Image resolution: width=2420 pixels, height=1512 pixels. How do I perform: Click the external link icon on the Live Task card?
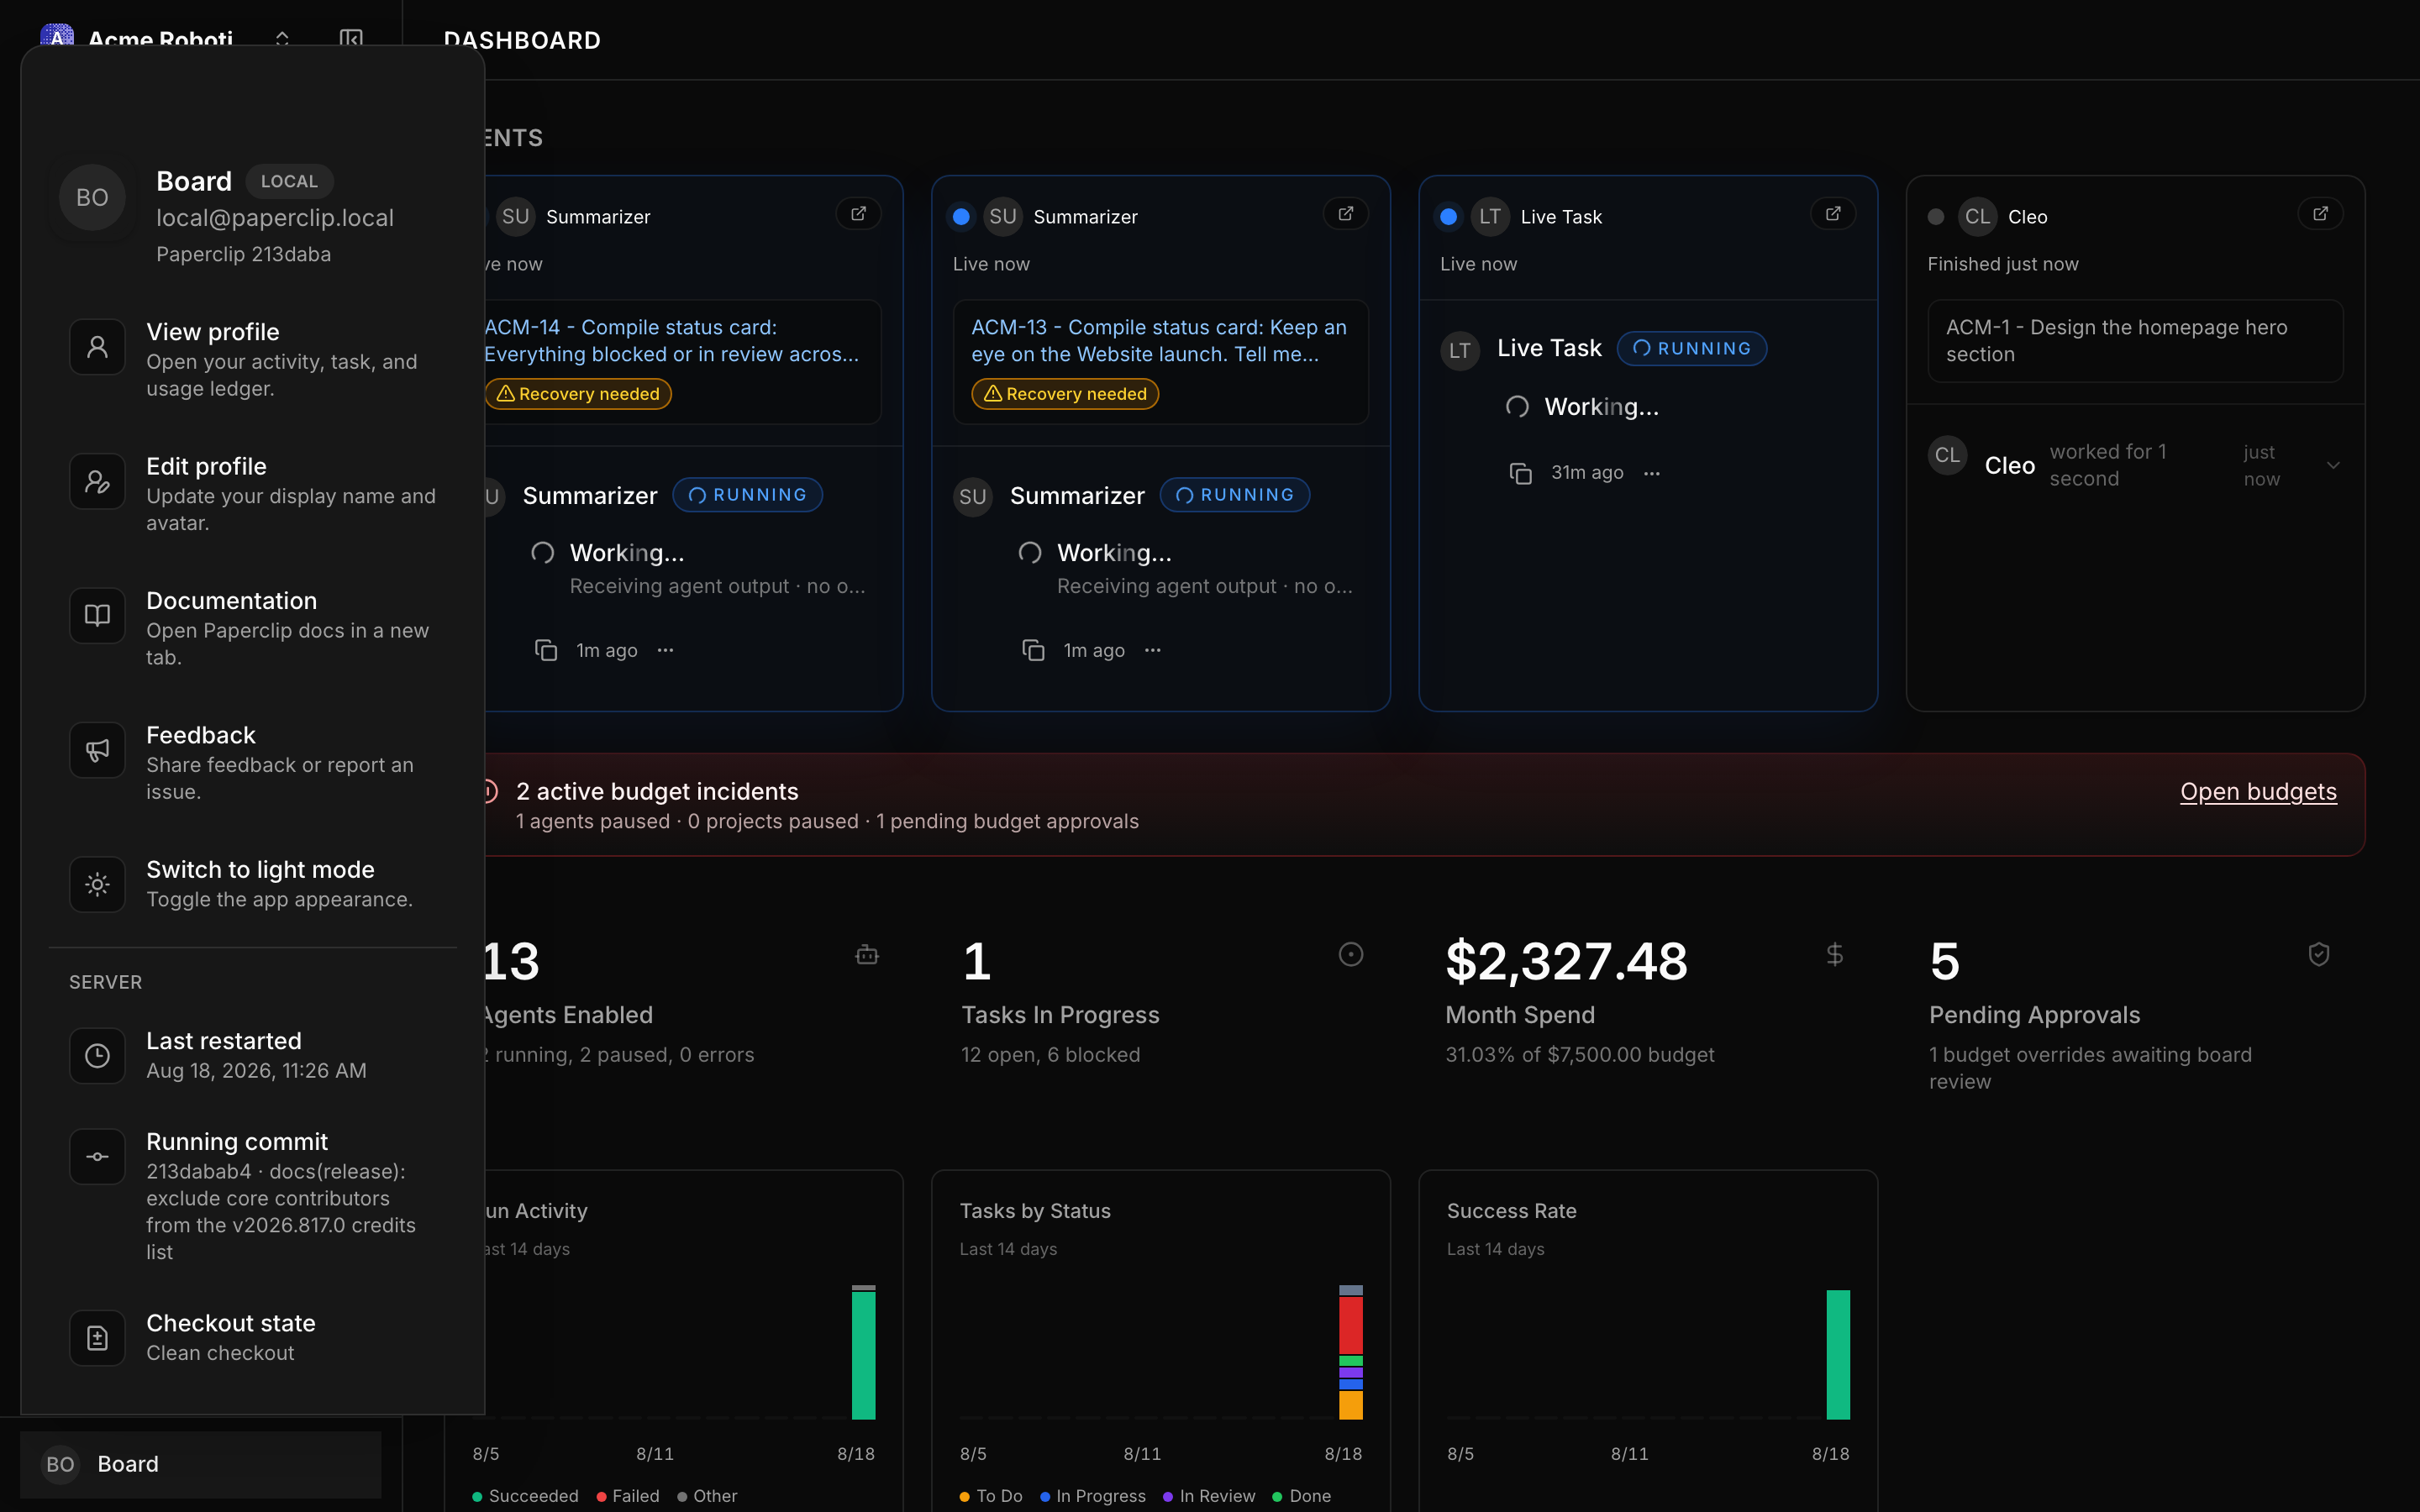click(x=1833, y=214)
